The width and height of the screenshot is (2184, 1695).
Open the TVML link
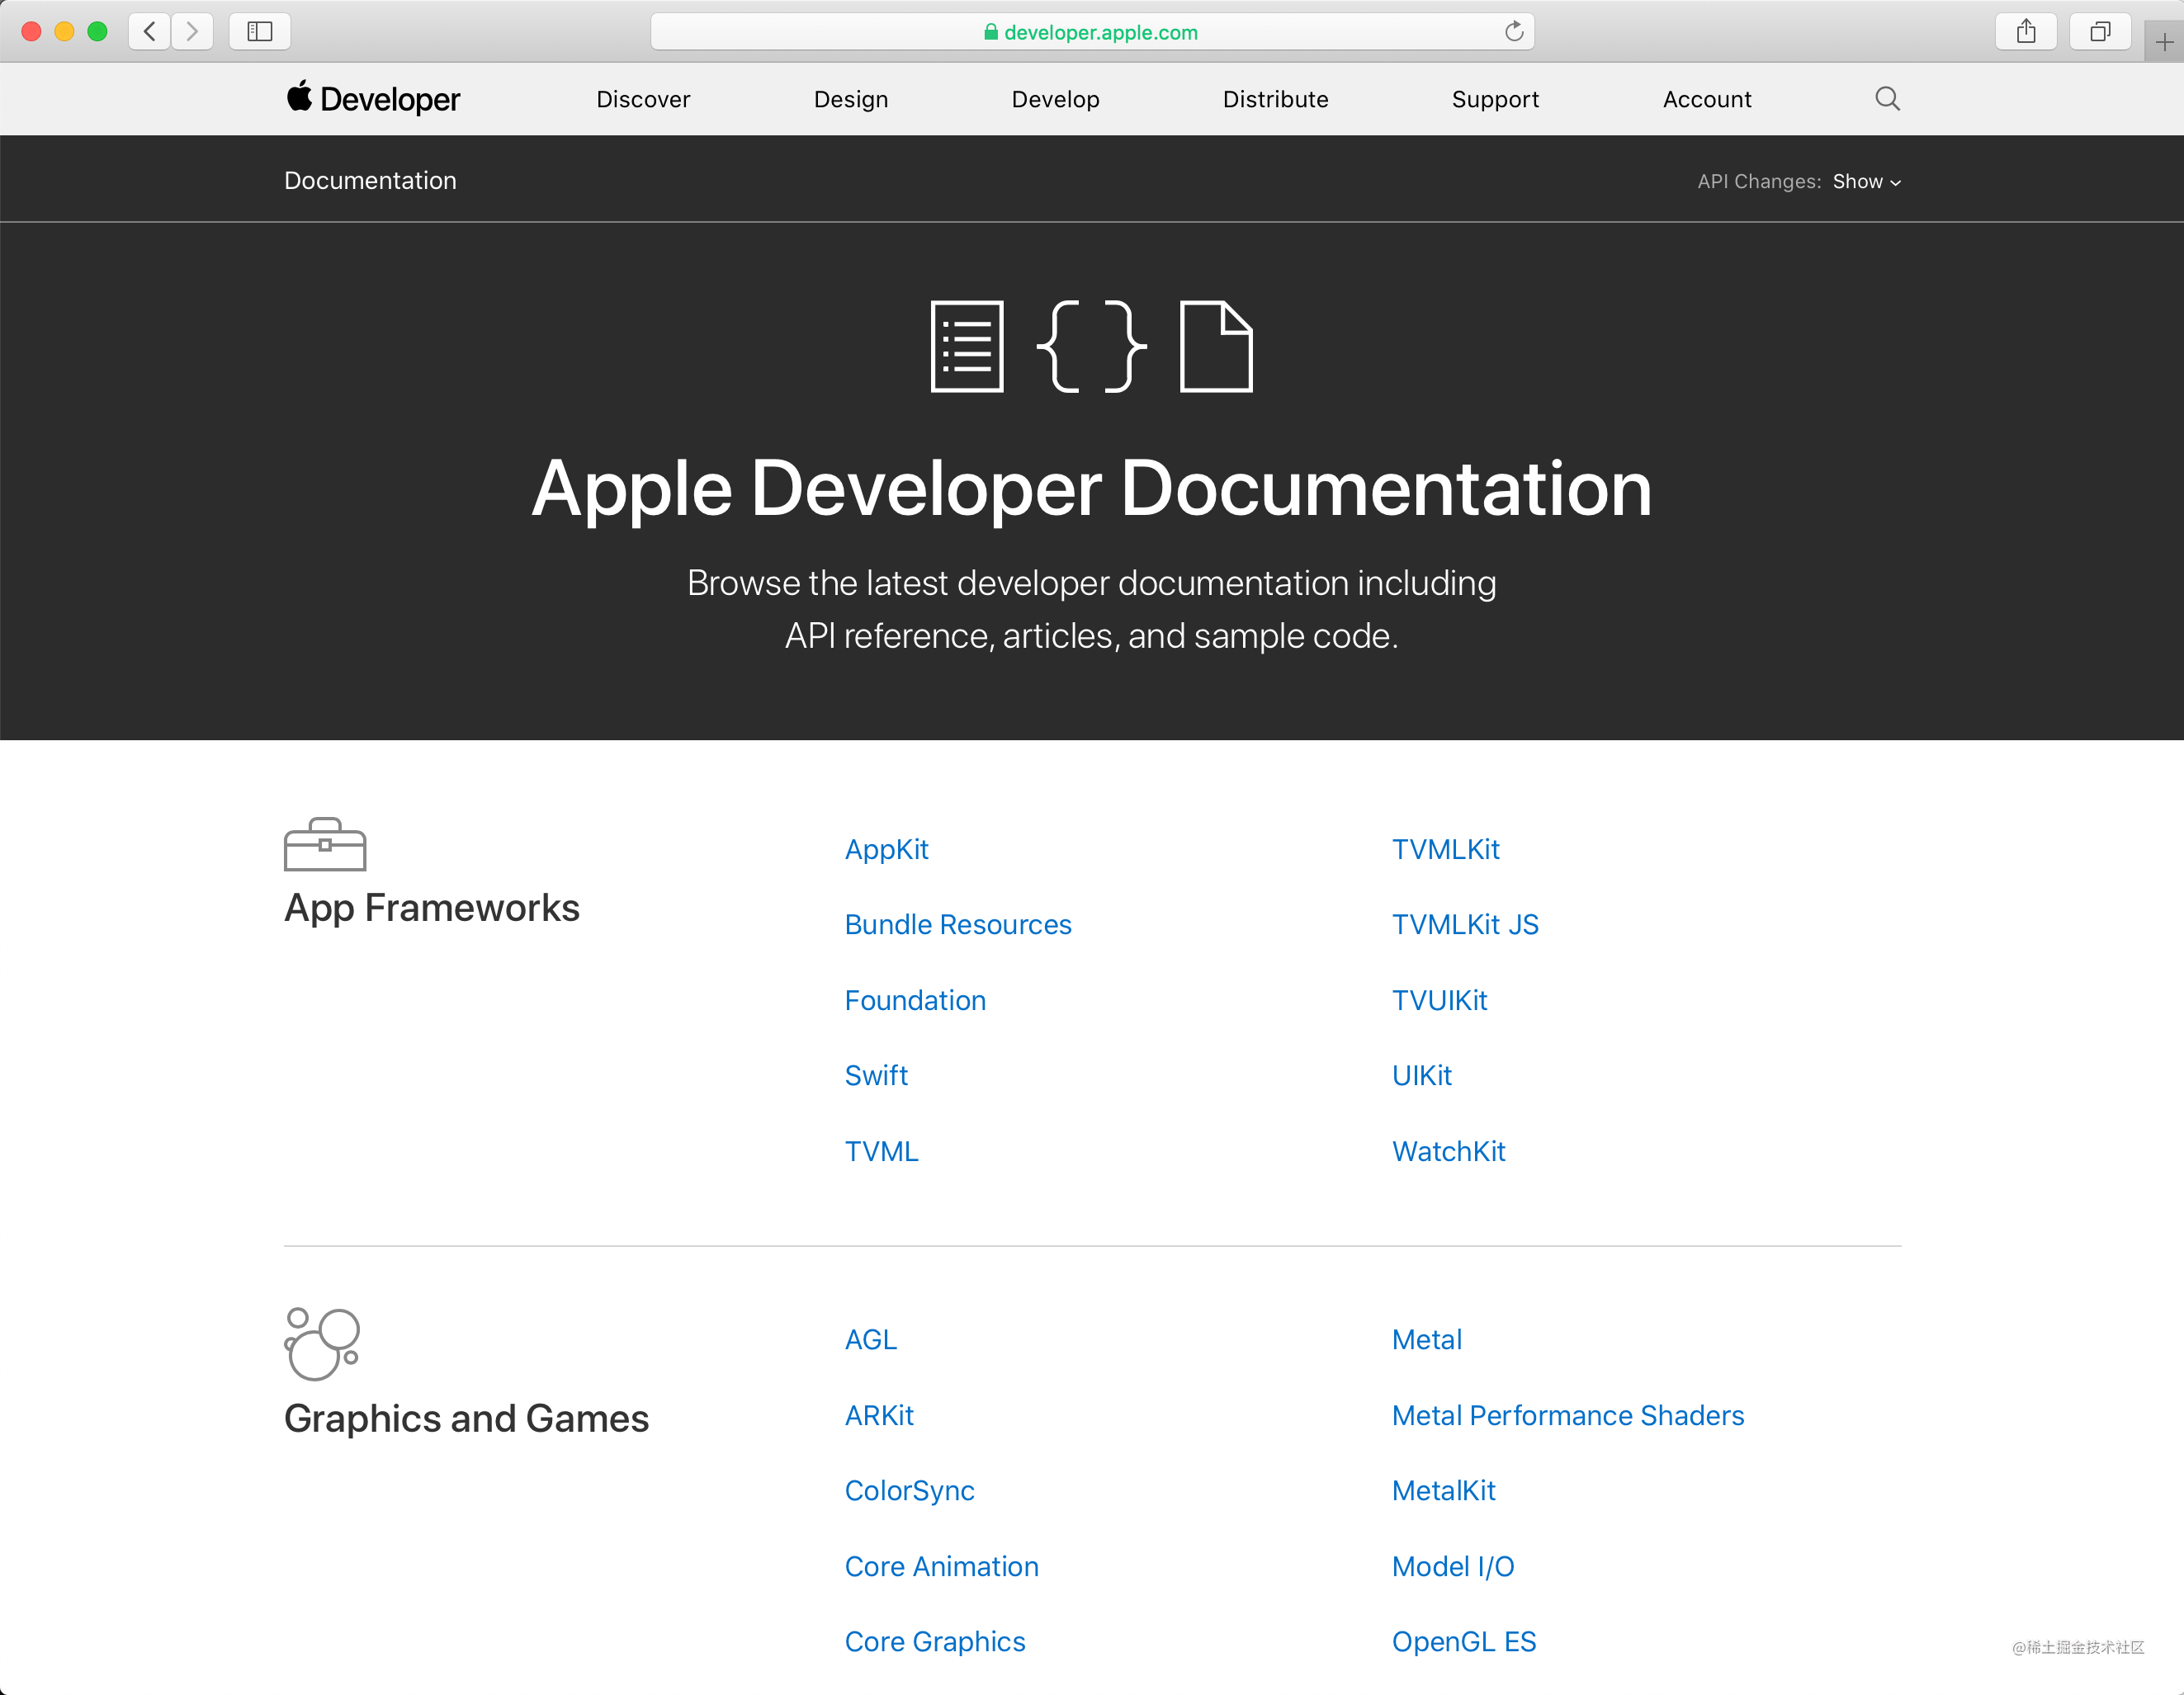(x=881, y=1151)
